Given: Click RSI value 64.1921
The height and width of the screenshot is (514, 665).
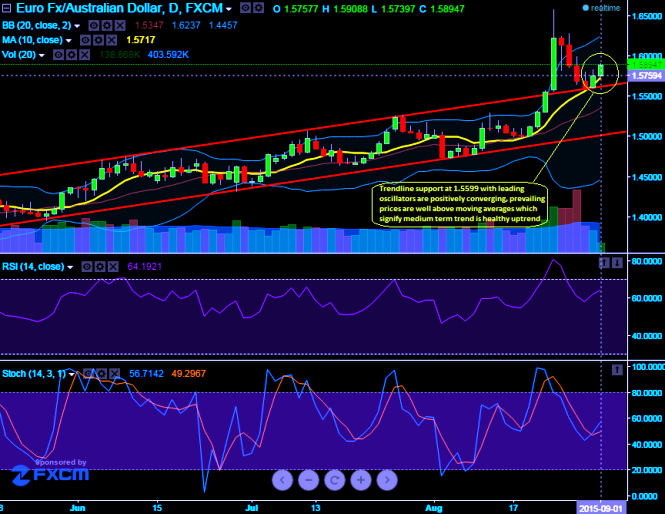Looking at the screenshot, I should click(x=145, y=267).
